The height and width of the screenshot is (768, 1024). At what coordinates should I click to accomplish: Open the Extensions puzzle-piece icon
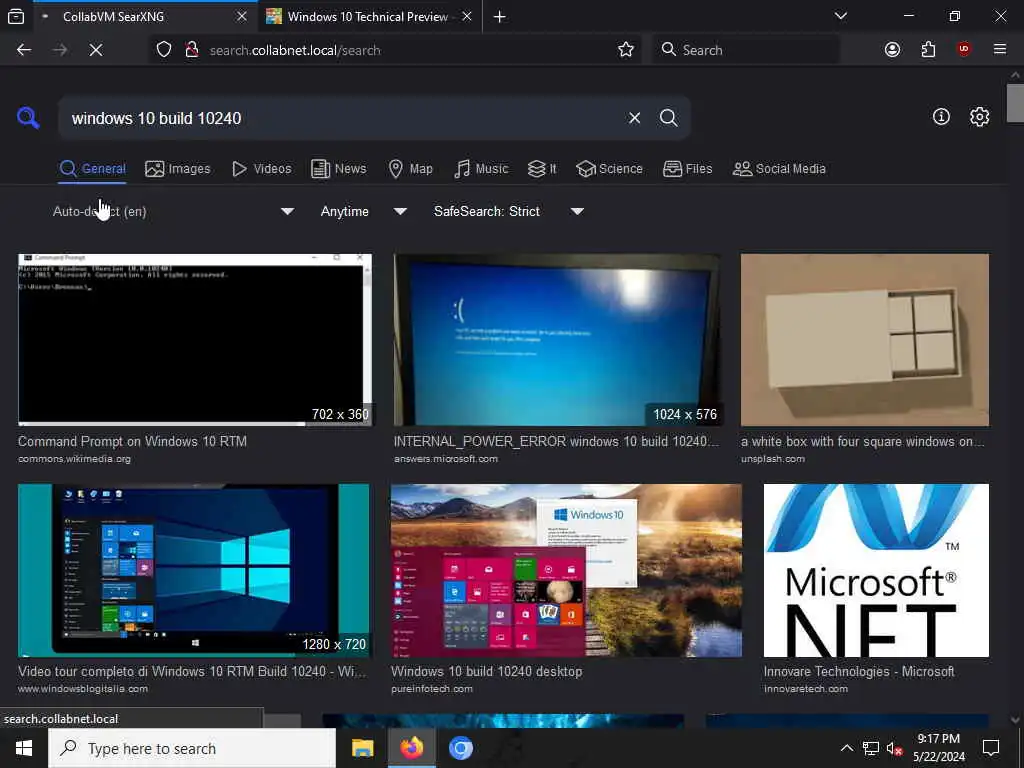pyautogui.click(x=928, y=50)
